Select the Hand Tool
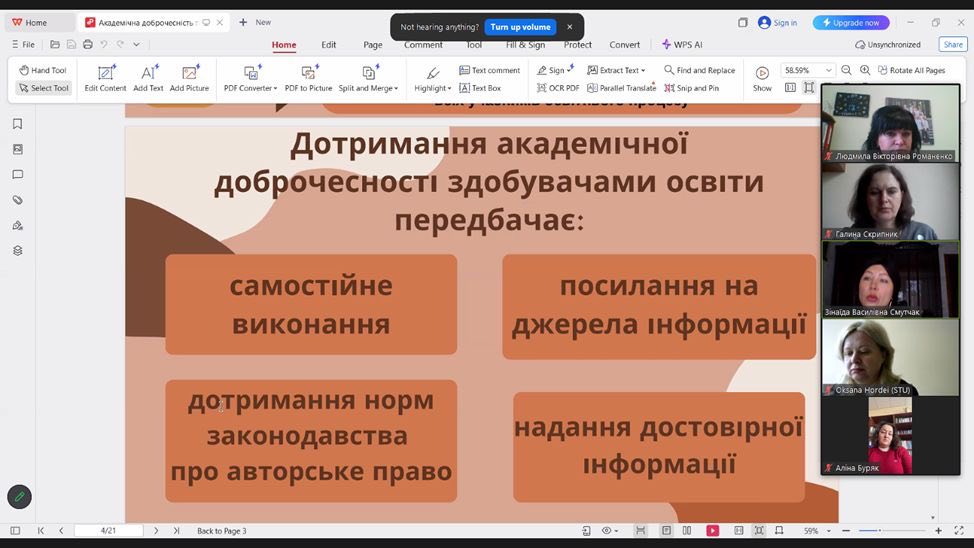This screenshot has height=548, width=974. (42, 70)
